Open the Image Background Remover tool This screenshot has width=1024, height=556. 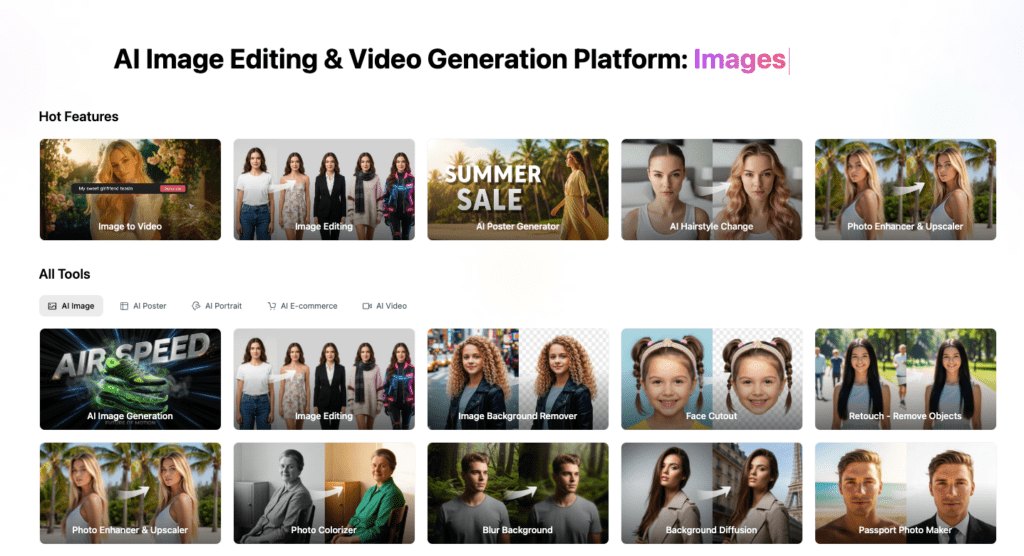(x=517, y=379)
